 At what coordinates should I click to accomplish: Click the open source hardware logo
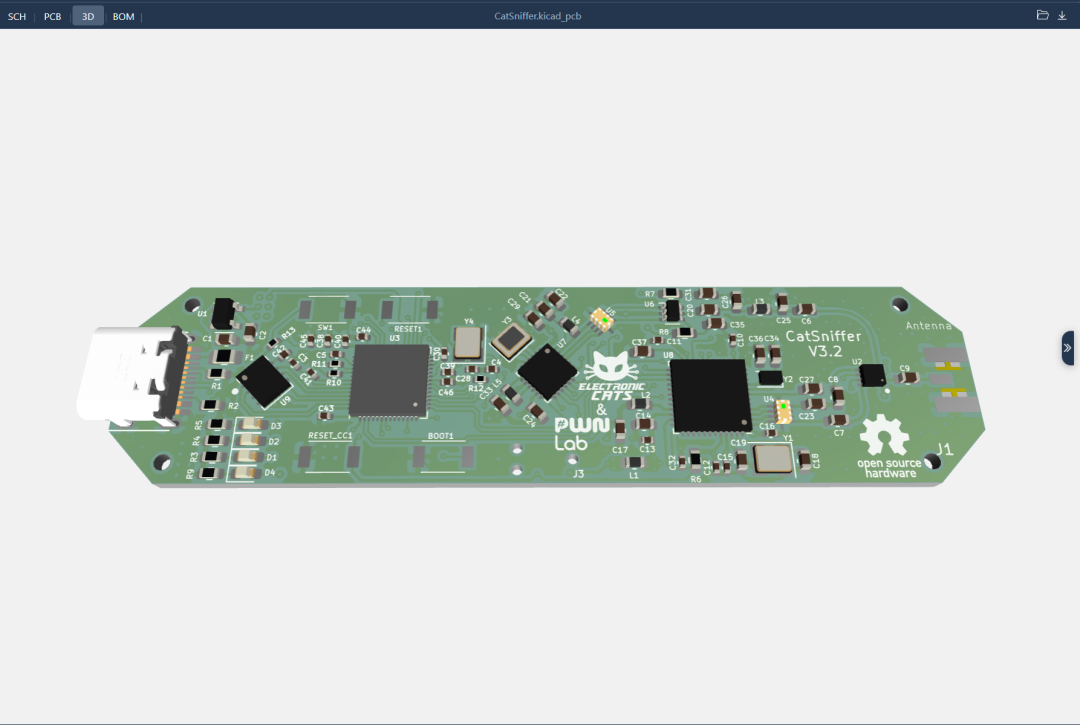(888, 446)
